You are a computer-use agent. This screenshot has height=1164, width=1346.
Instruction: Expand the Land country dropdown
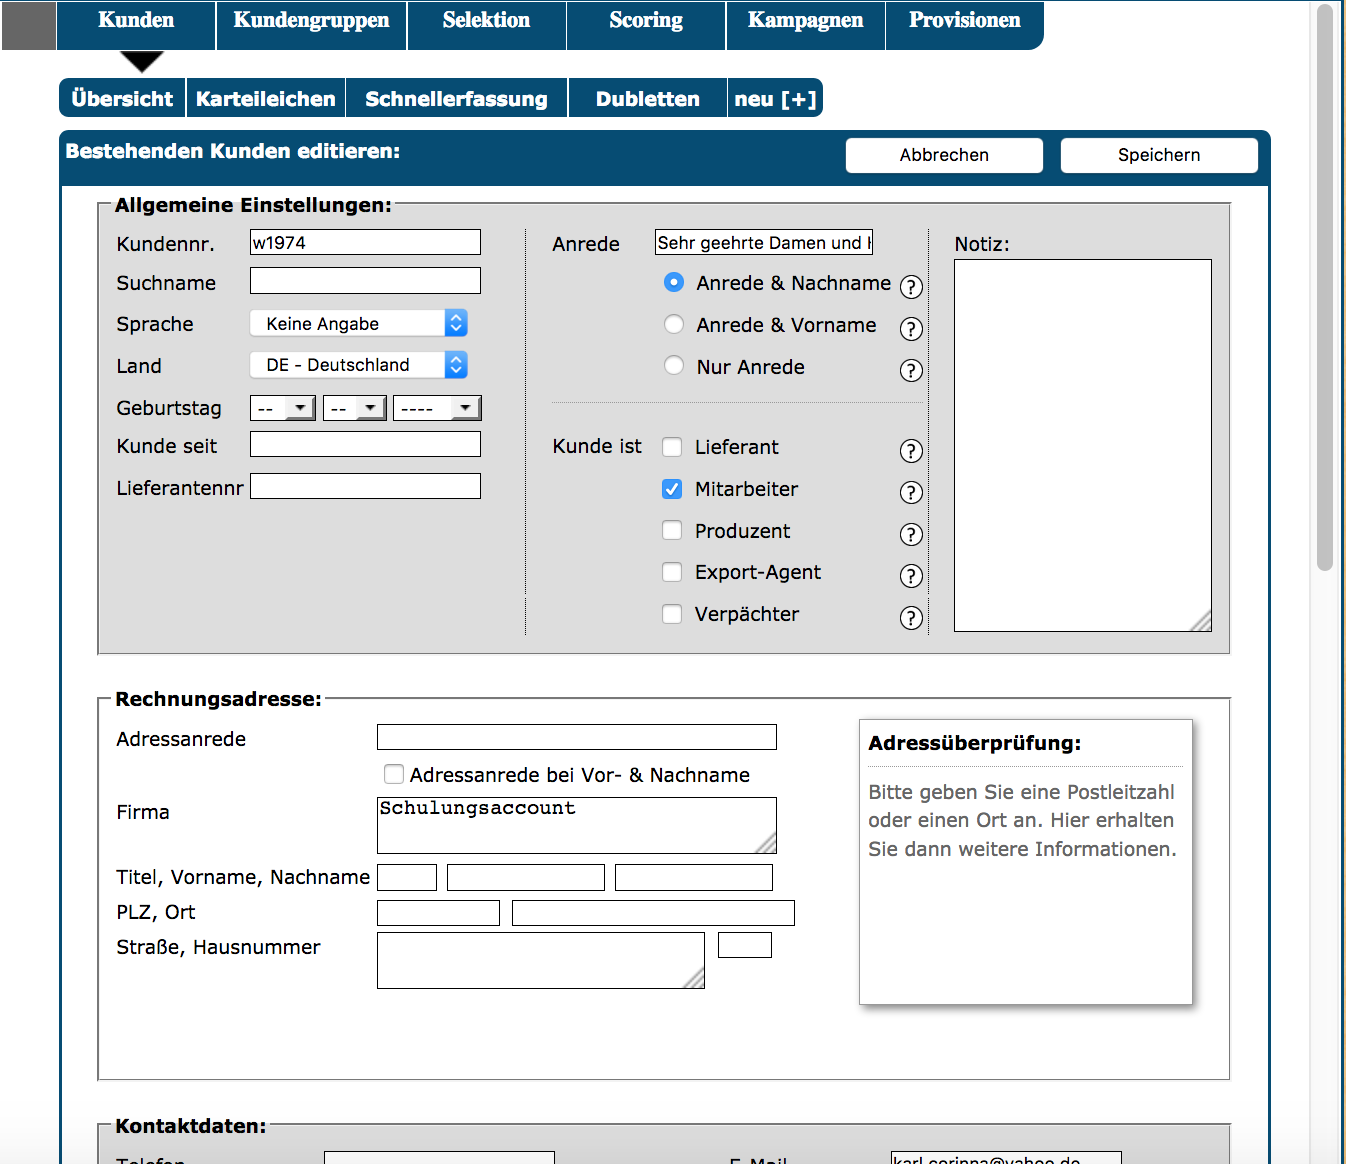point(358,365)
